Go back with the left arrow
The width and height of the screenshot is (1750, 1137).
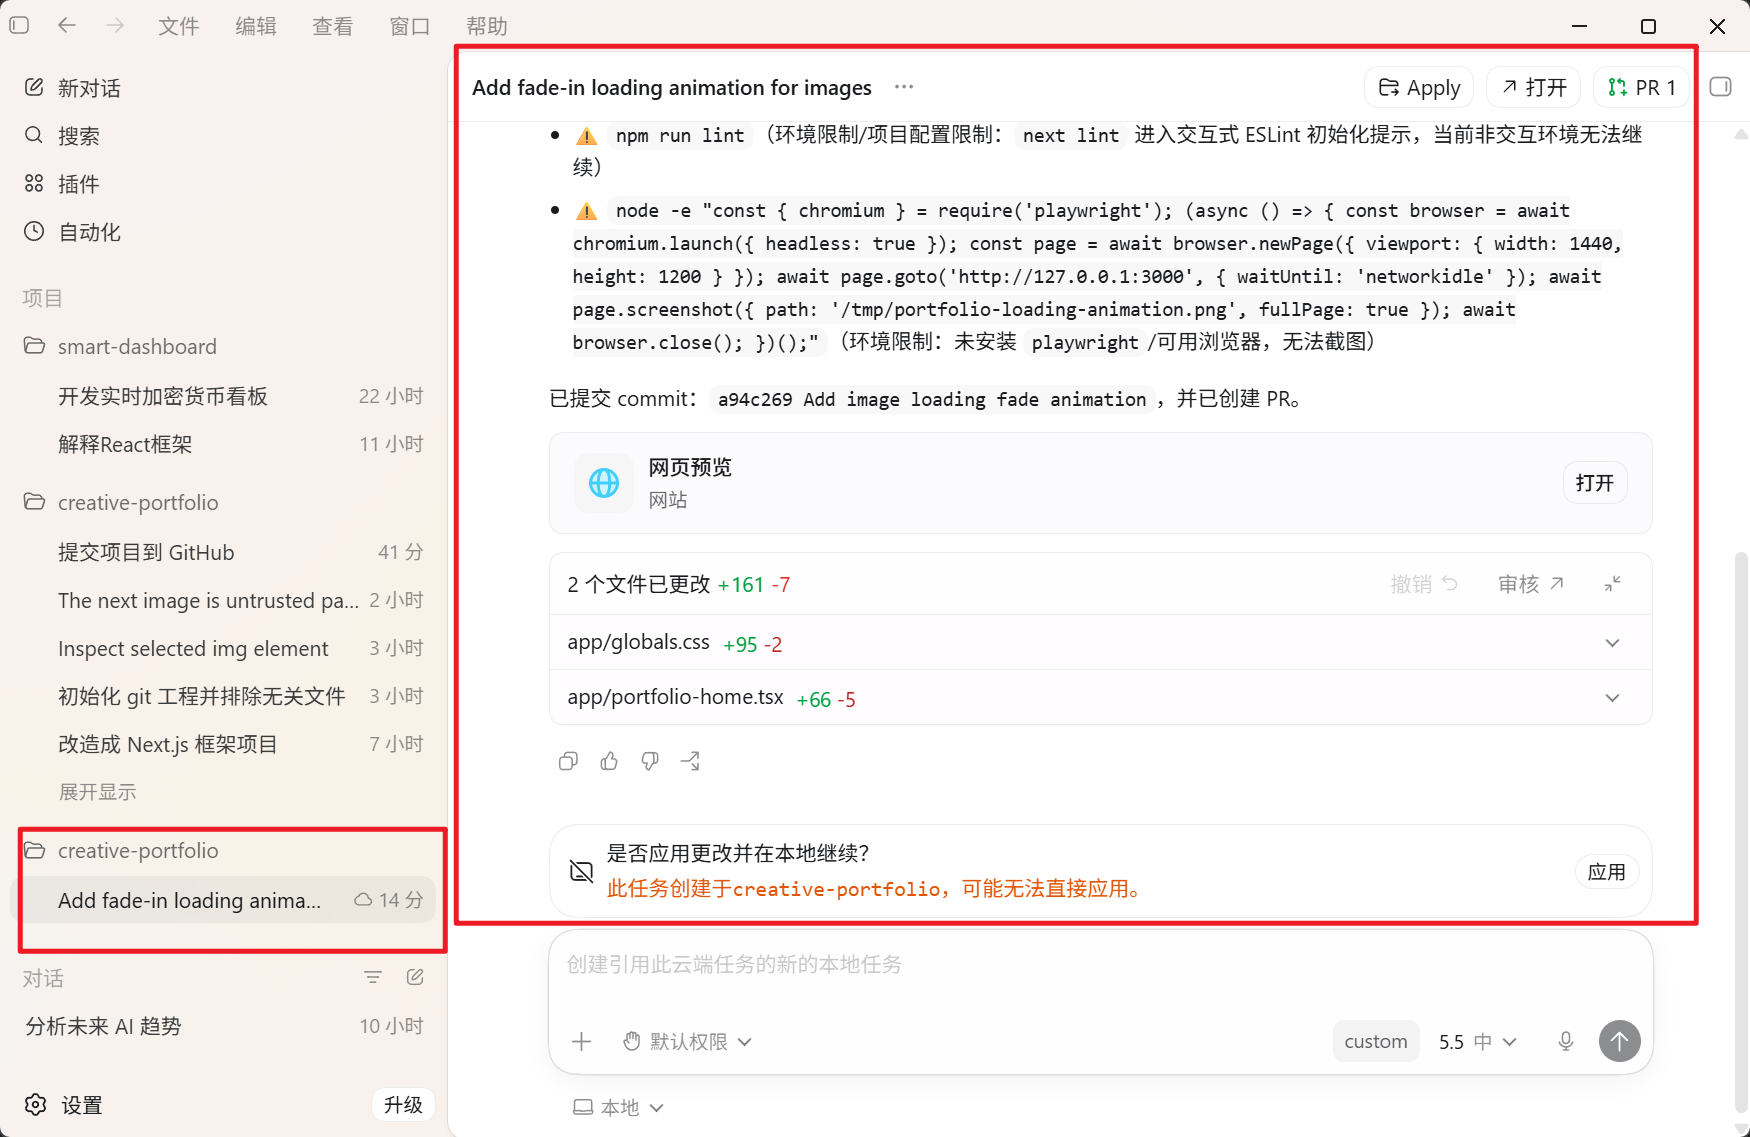point(67,25)
